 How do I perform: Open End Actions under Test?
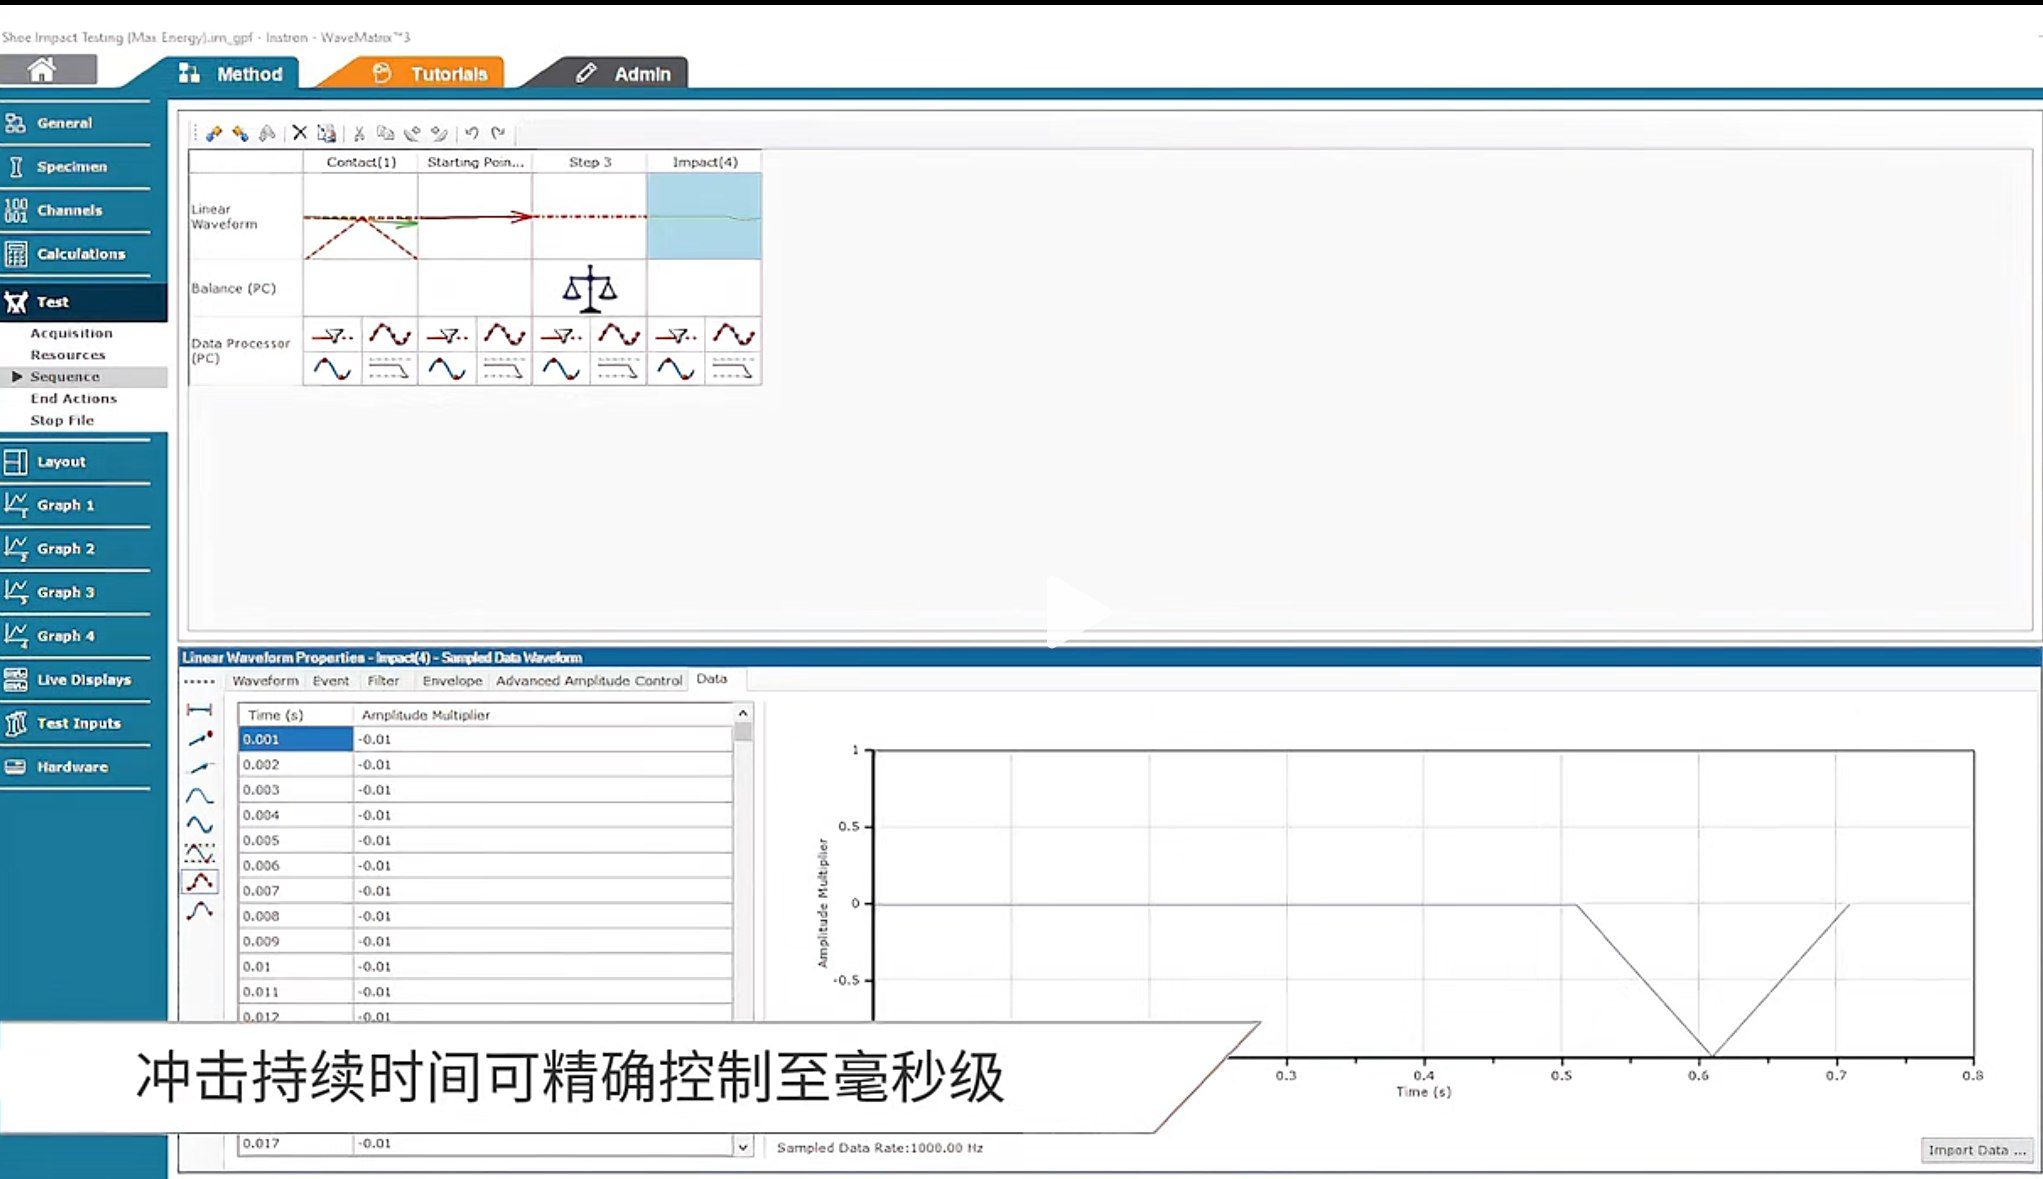tap(73, 399)
